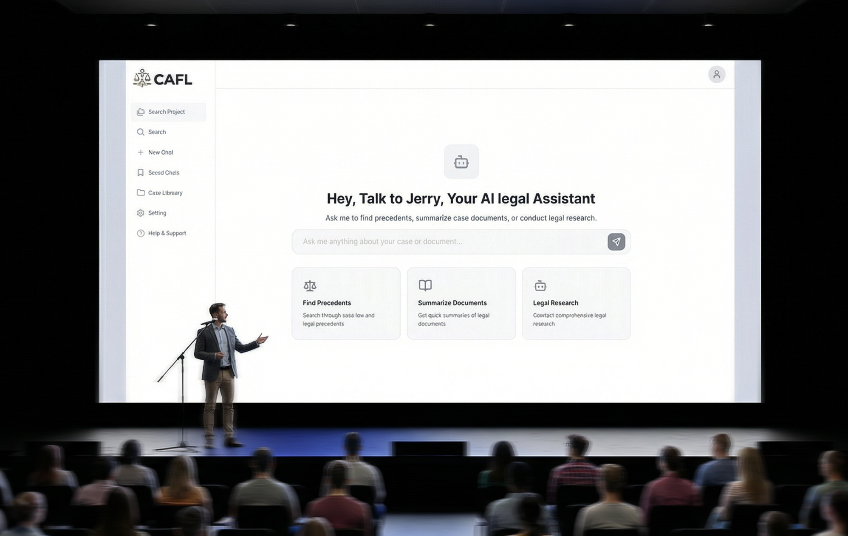
Task: Click the 'Hey, Talk to Jerry' heading
Action: point(461,199)
